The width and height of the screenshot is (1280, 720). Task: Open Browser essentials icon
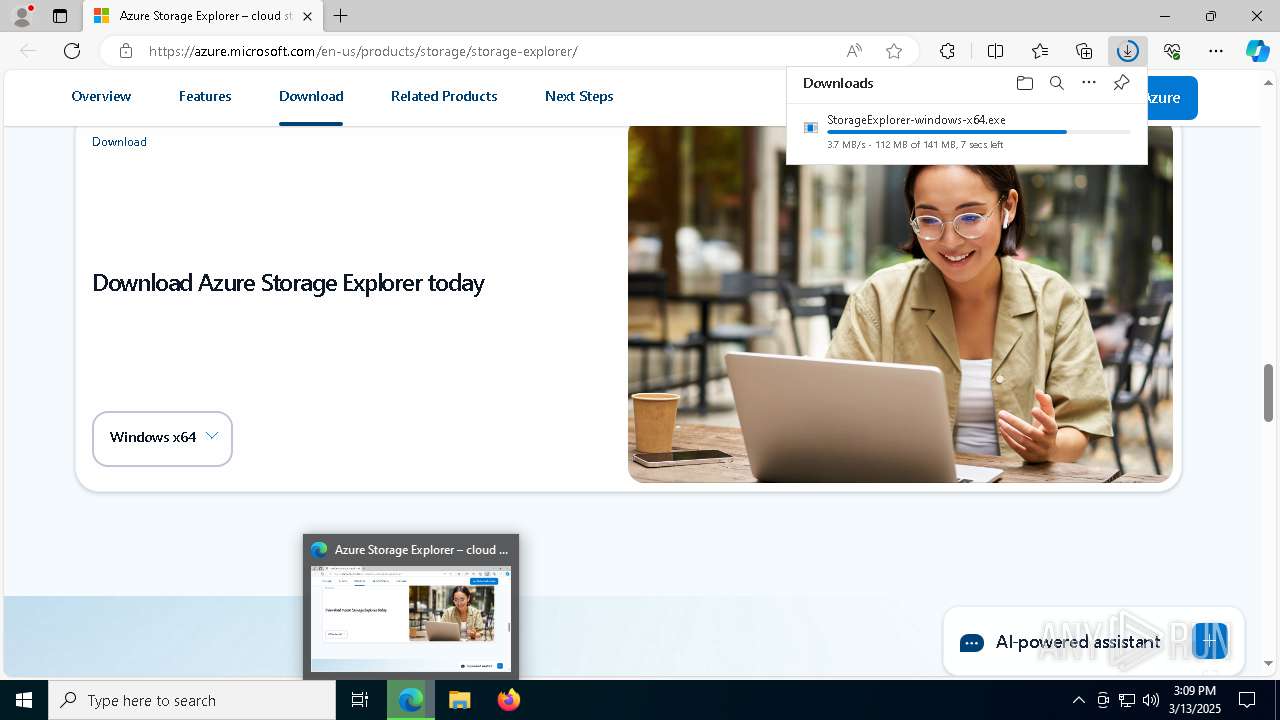click(1172, 51)
